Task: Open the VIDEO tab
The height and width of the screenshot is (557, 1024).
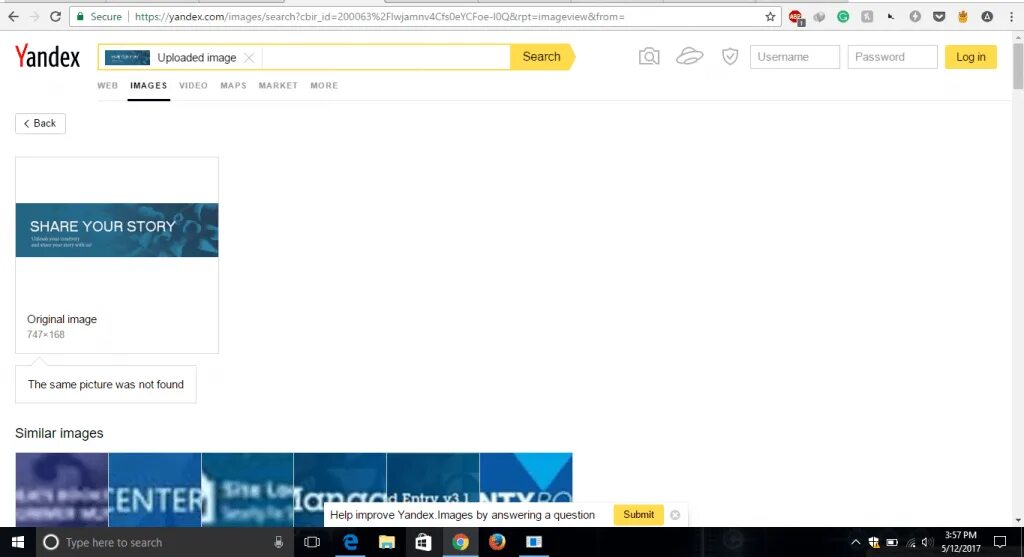Action: 193,86
